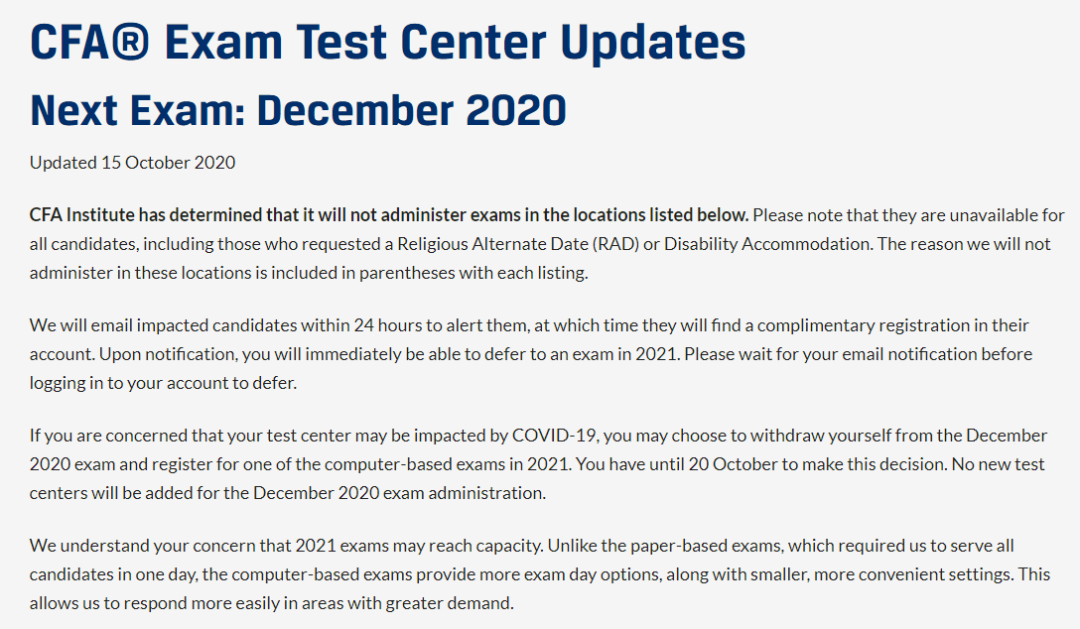Click the "Updated 15 October 2020" date line
Viewport: 1080px width, 629px height.
pyautogui.click(x=132, y=162)
